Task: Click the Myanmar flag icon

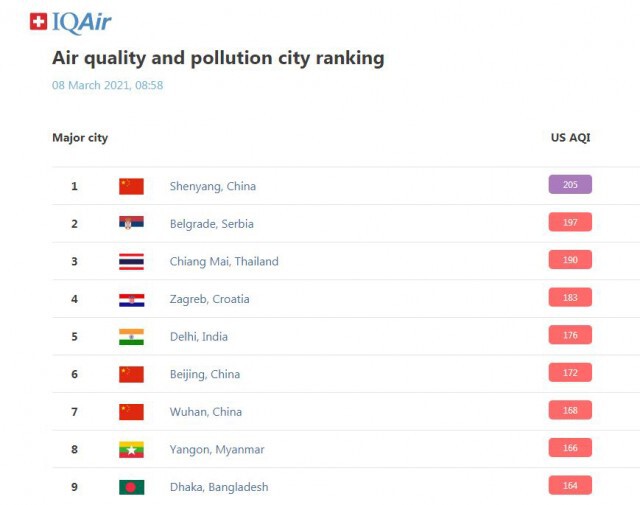Action: (x=131, y=450)
